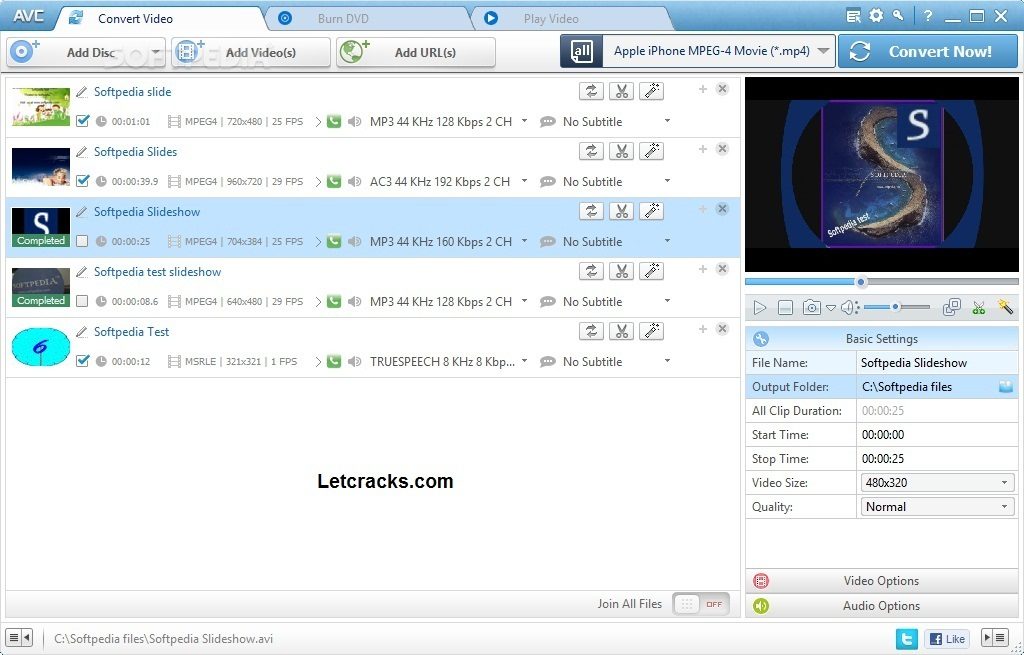Click pencil rename icon beside Softpedia Slideshow
This screenshot has width=1024, height=655.
point(82,212)
